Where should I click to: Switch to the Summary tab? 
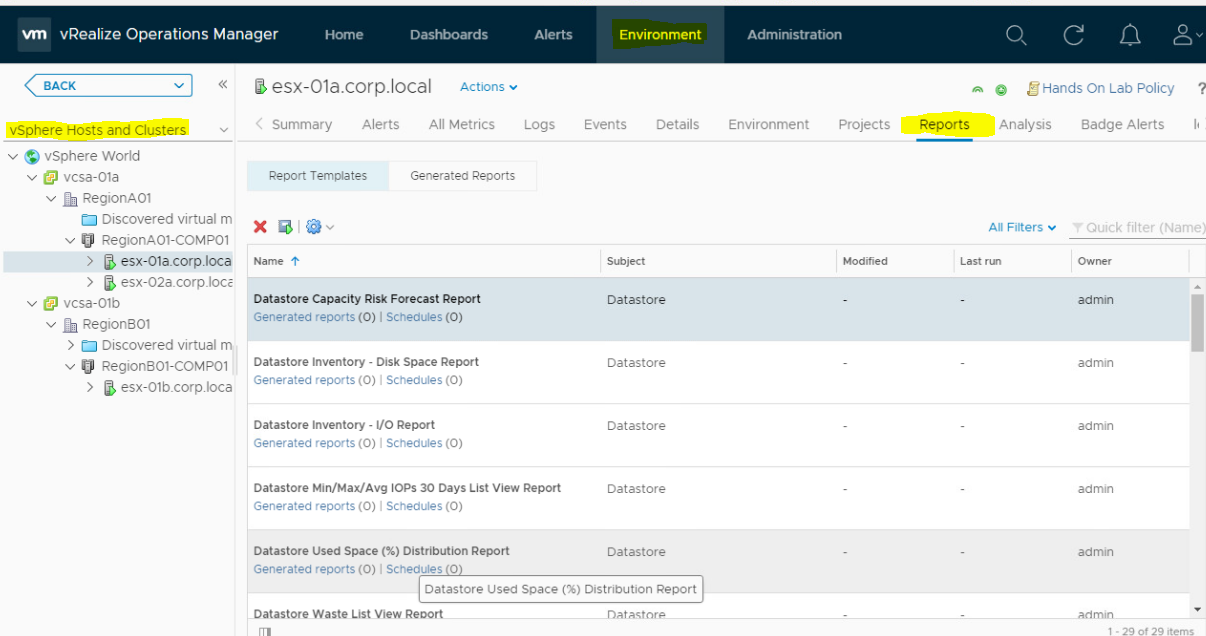point(301,124)
